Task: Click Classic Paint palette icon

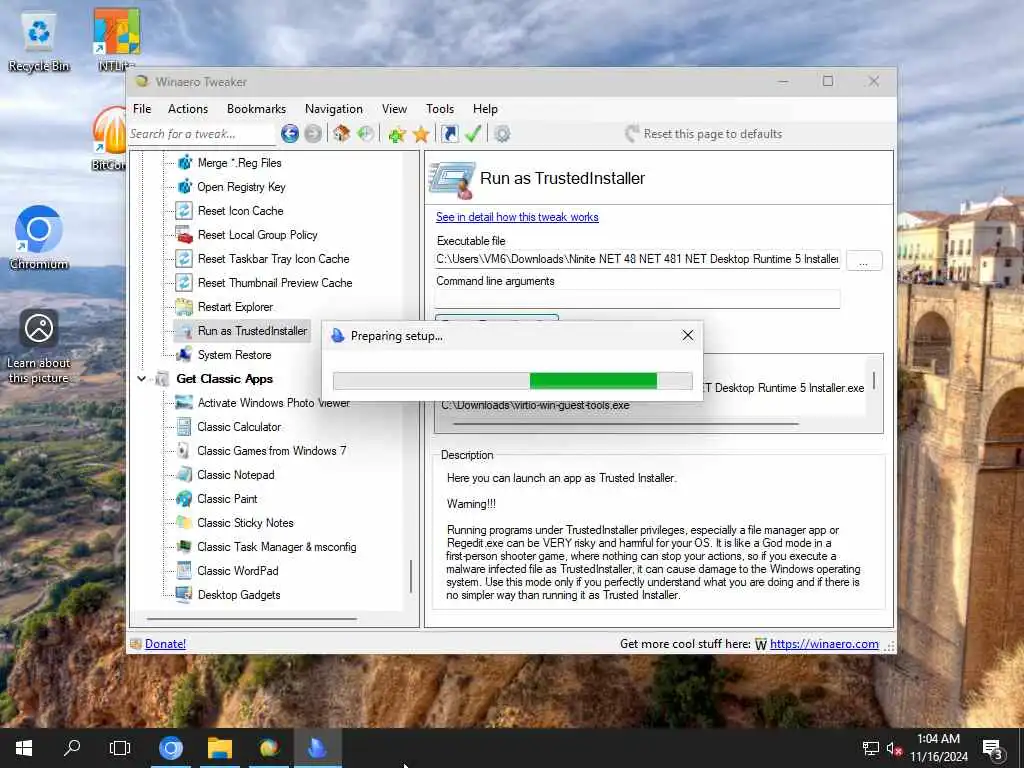Action: (184, 499)
